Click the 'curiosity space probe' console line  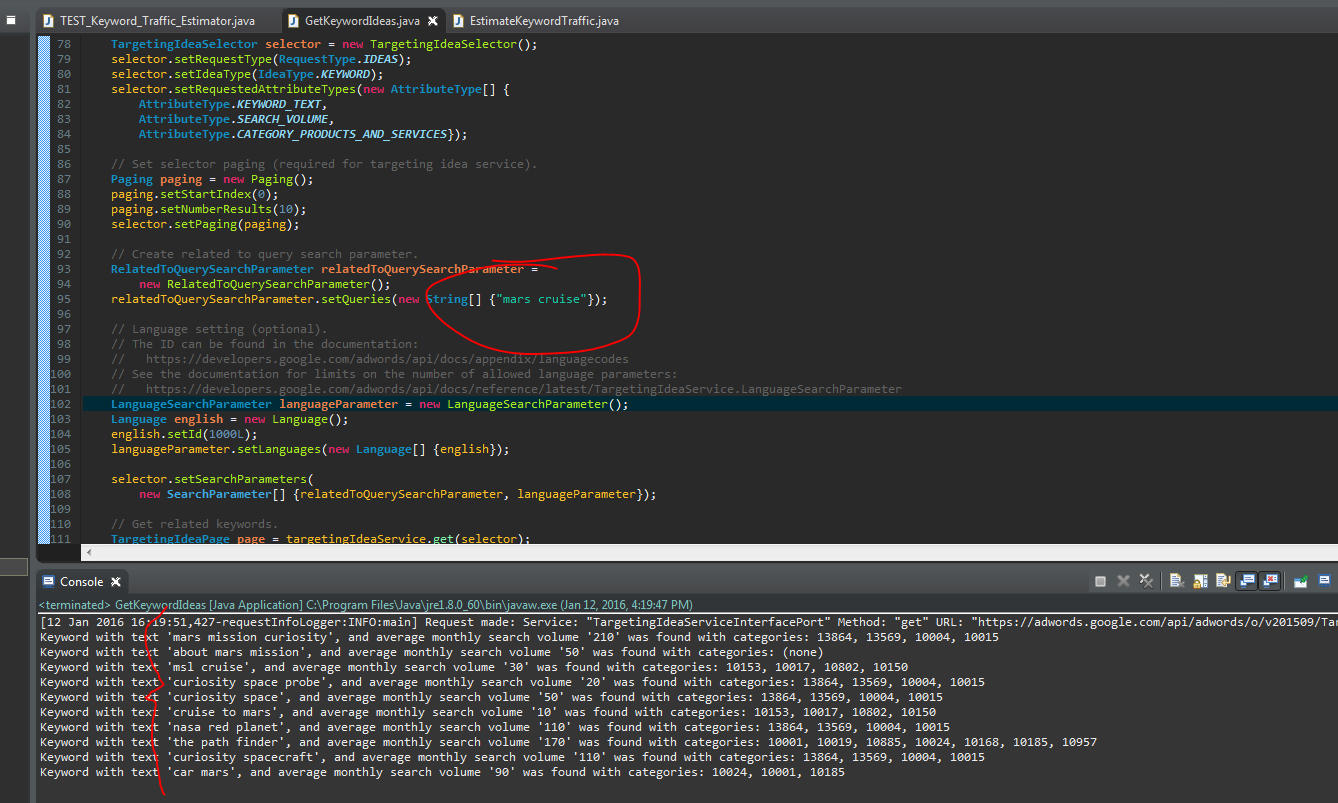coord(512,682)
